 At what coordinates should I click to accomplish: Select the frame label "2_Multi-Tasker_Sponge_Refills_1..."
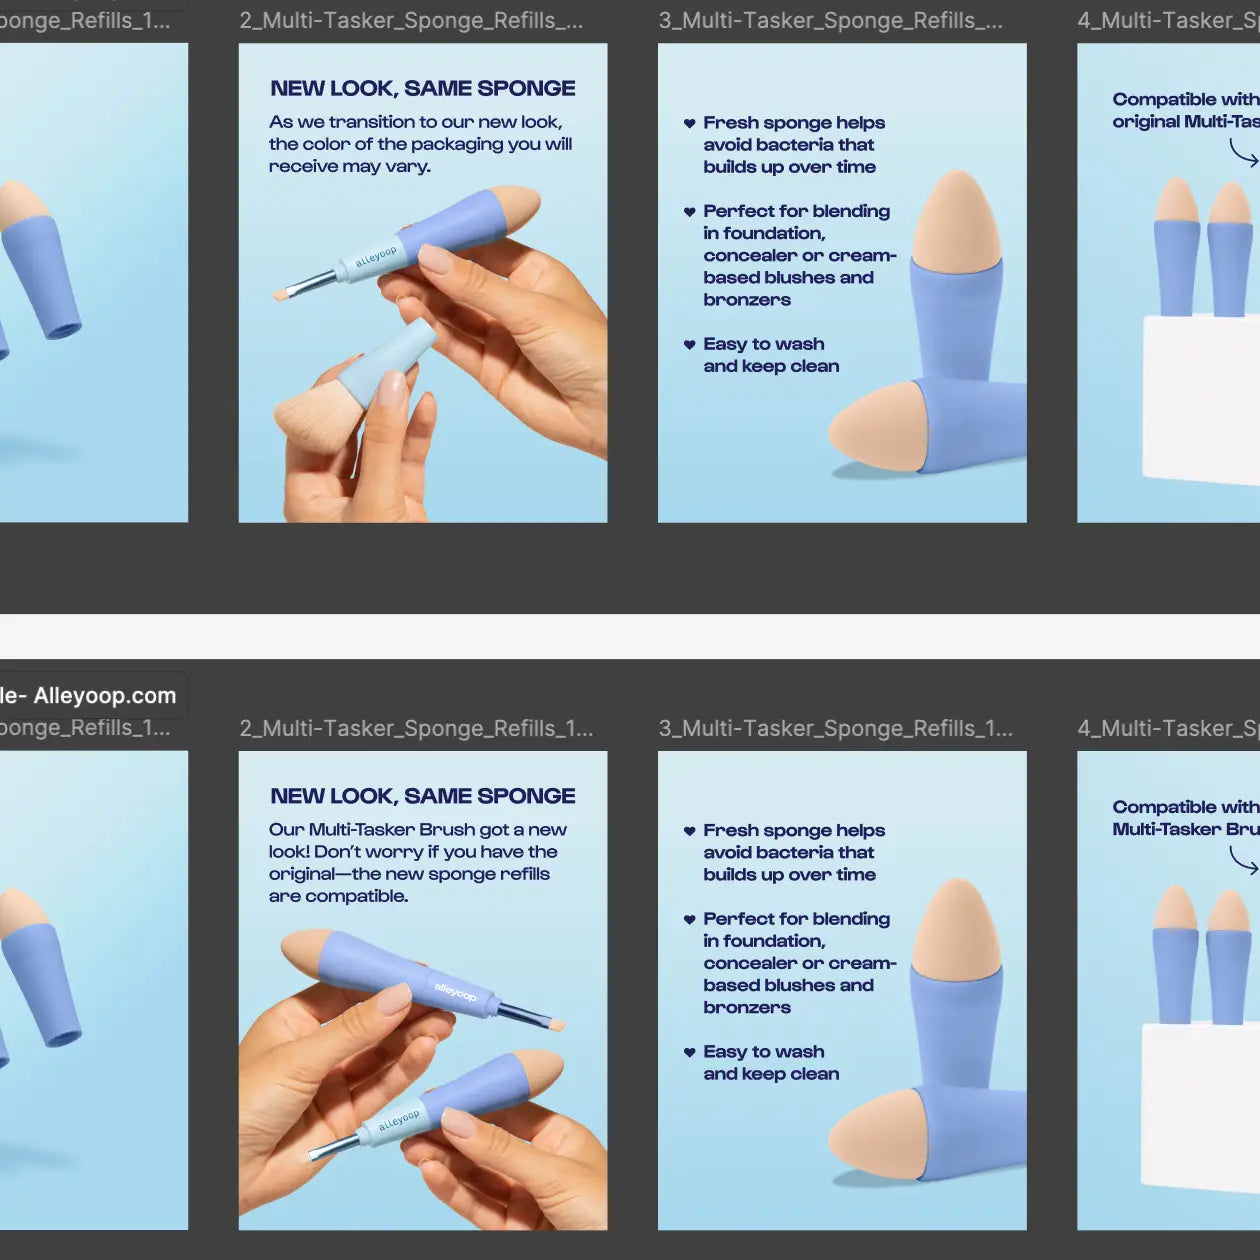coord(416,729)
